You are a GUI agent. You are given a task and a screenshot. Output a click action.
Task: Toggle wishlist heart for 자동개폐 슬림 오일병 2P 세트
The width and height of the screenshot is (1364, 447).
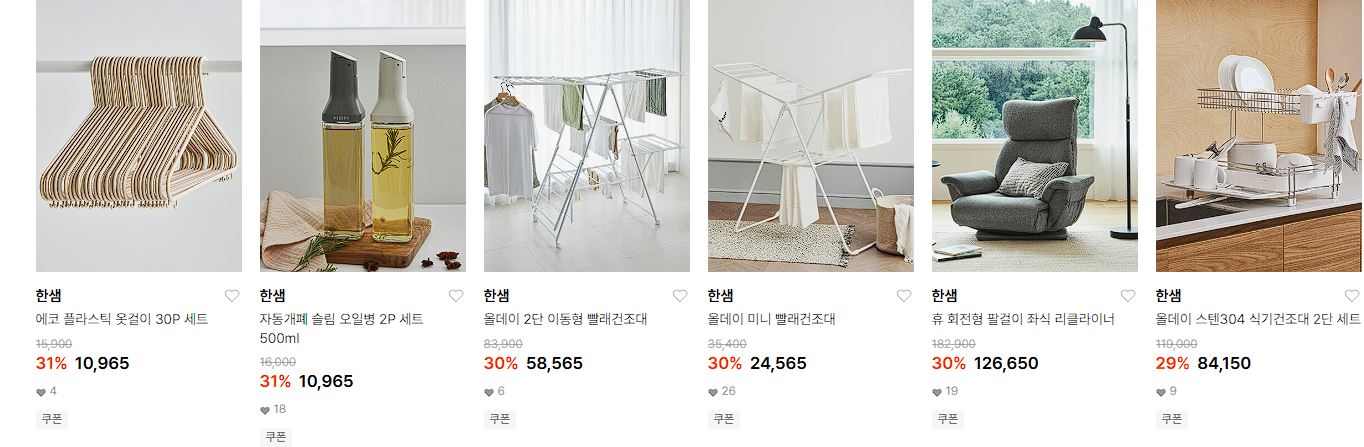coord(456,296)
